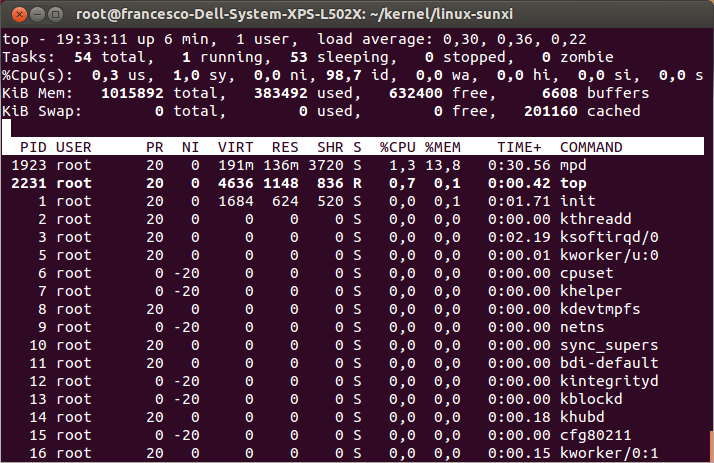Click the init process command
Screen dimensions: 714x463
pyautogui.click(x=577, y=201)
